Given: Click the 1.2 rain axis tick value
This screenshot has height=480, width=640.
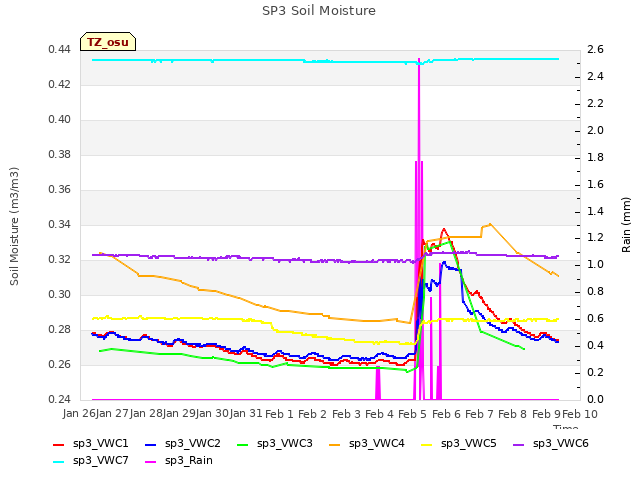Looking at the screenshot, I should click(595, 238).
